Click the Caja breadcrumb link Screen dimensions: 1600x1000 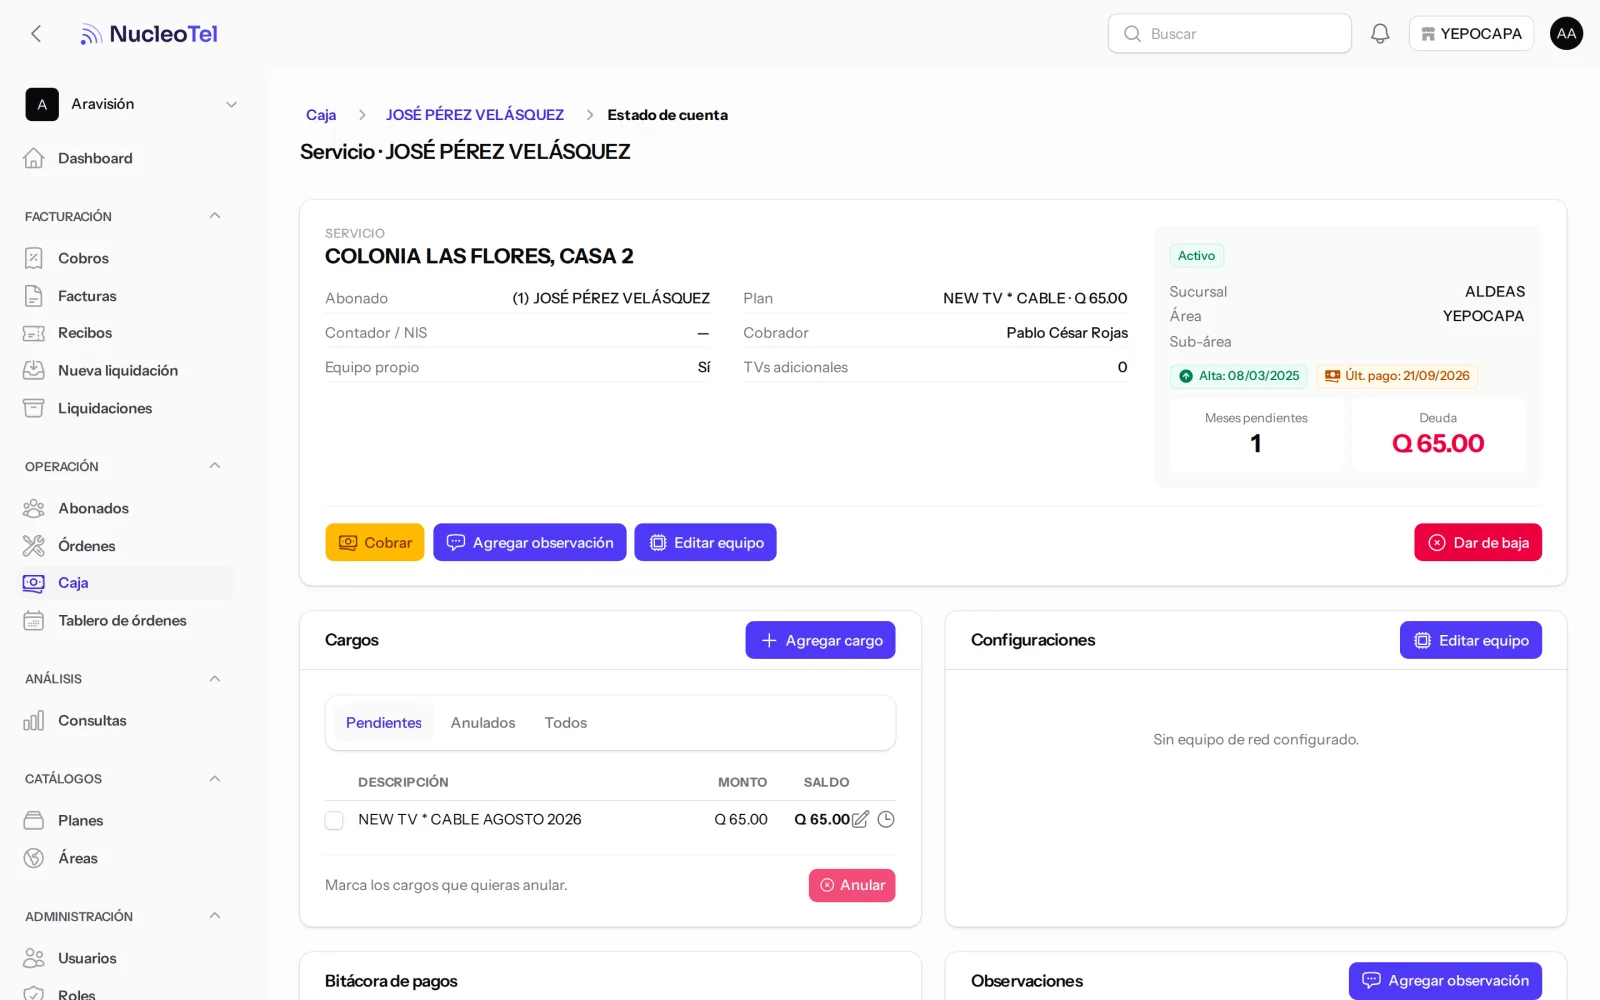click(x=321, y=115)
